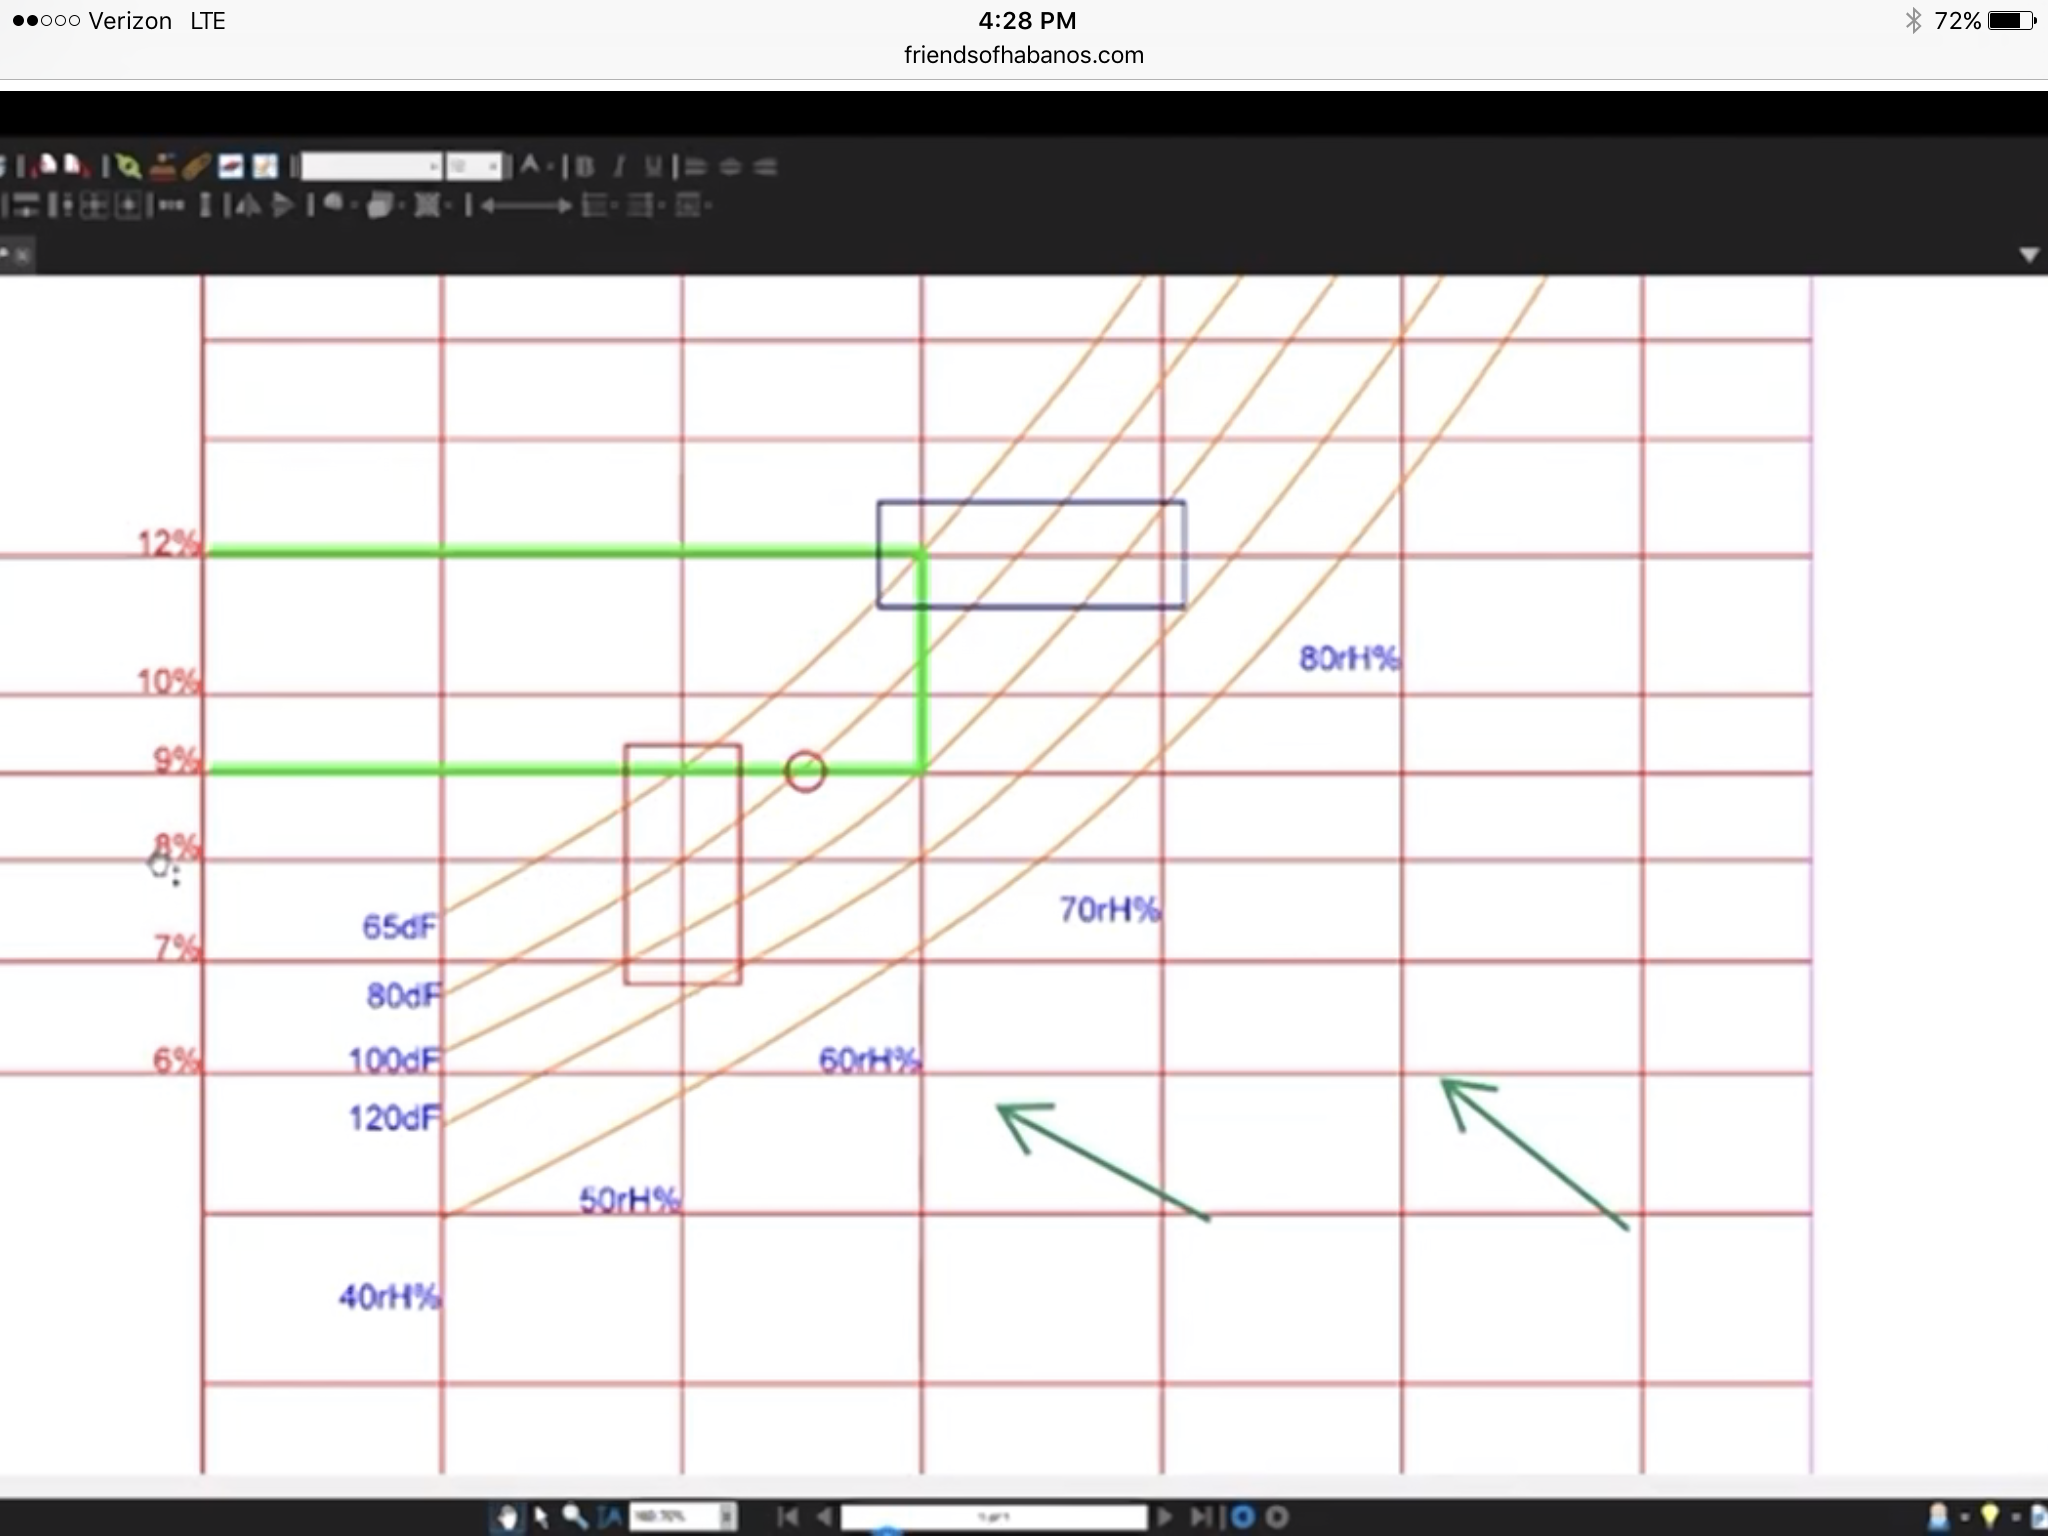The height and width of the screenshot is (1536, 2048).
Task: Click the stamp tool icon
Action: click(164, 166)
